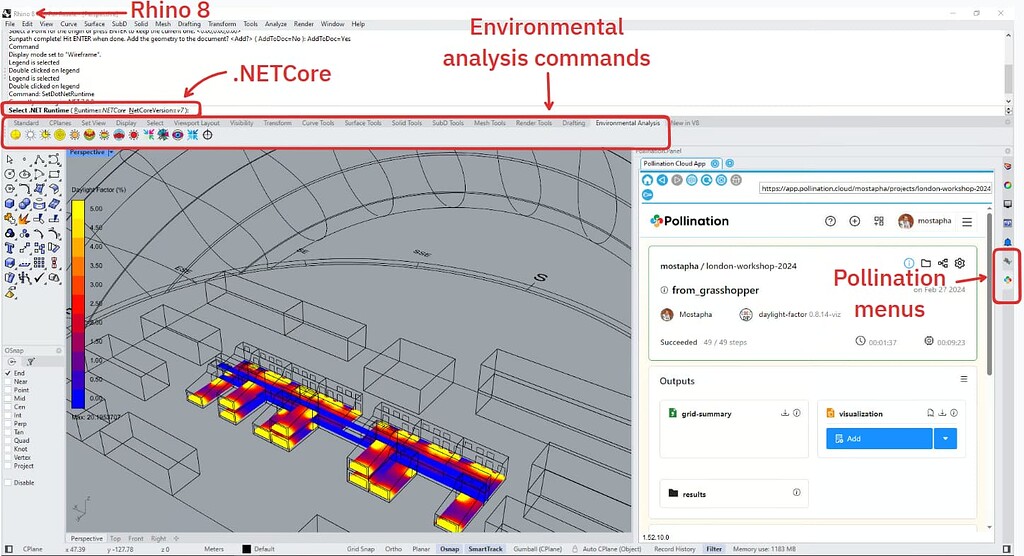
Task: Select the rectangular Array tool
Action: click(x=39, y=262)
